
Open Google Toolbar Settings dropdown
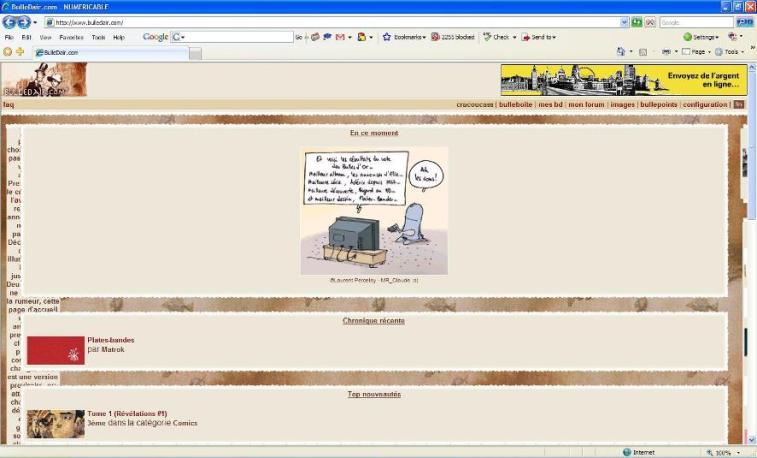tap(701, 37)
